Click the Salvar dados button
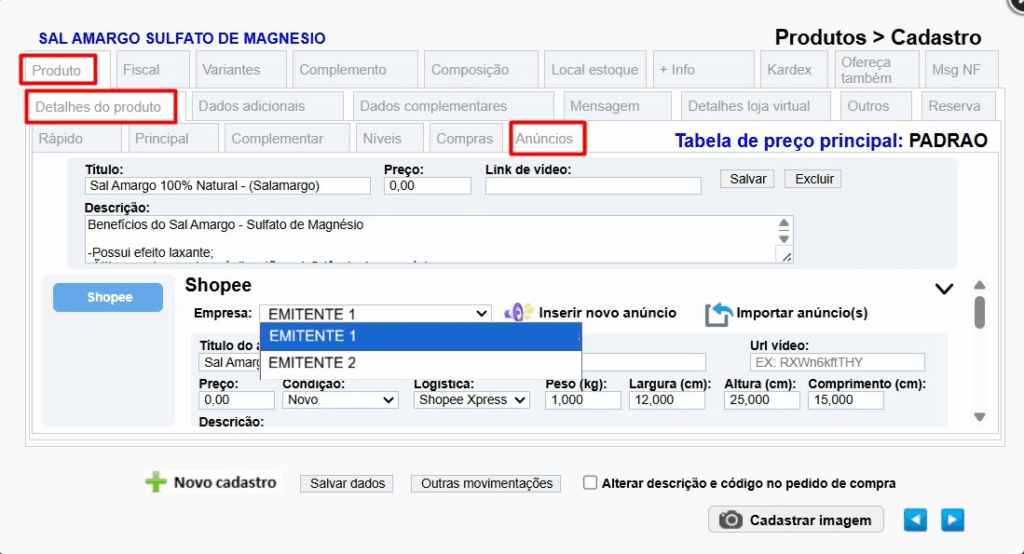 pyautogui.click(x=347, y=483)
